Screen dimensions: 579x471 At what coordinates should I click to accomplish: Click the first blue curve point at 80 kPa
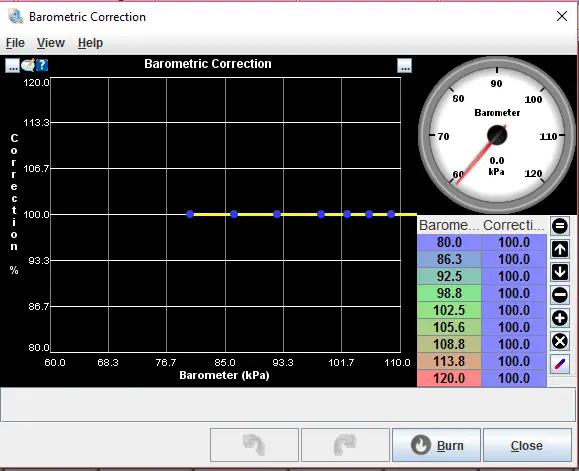[190, 214]
